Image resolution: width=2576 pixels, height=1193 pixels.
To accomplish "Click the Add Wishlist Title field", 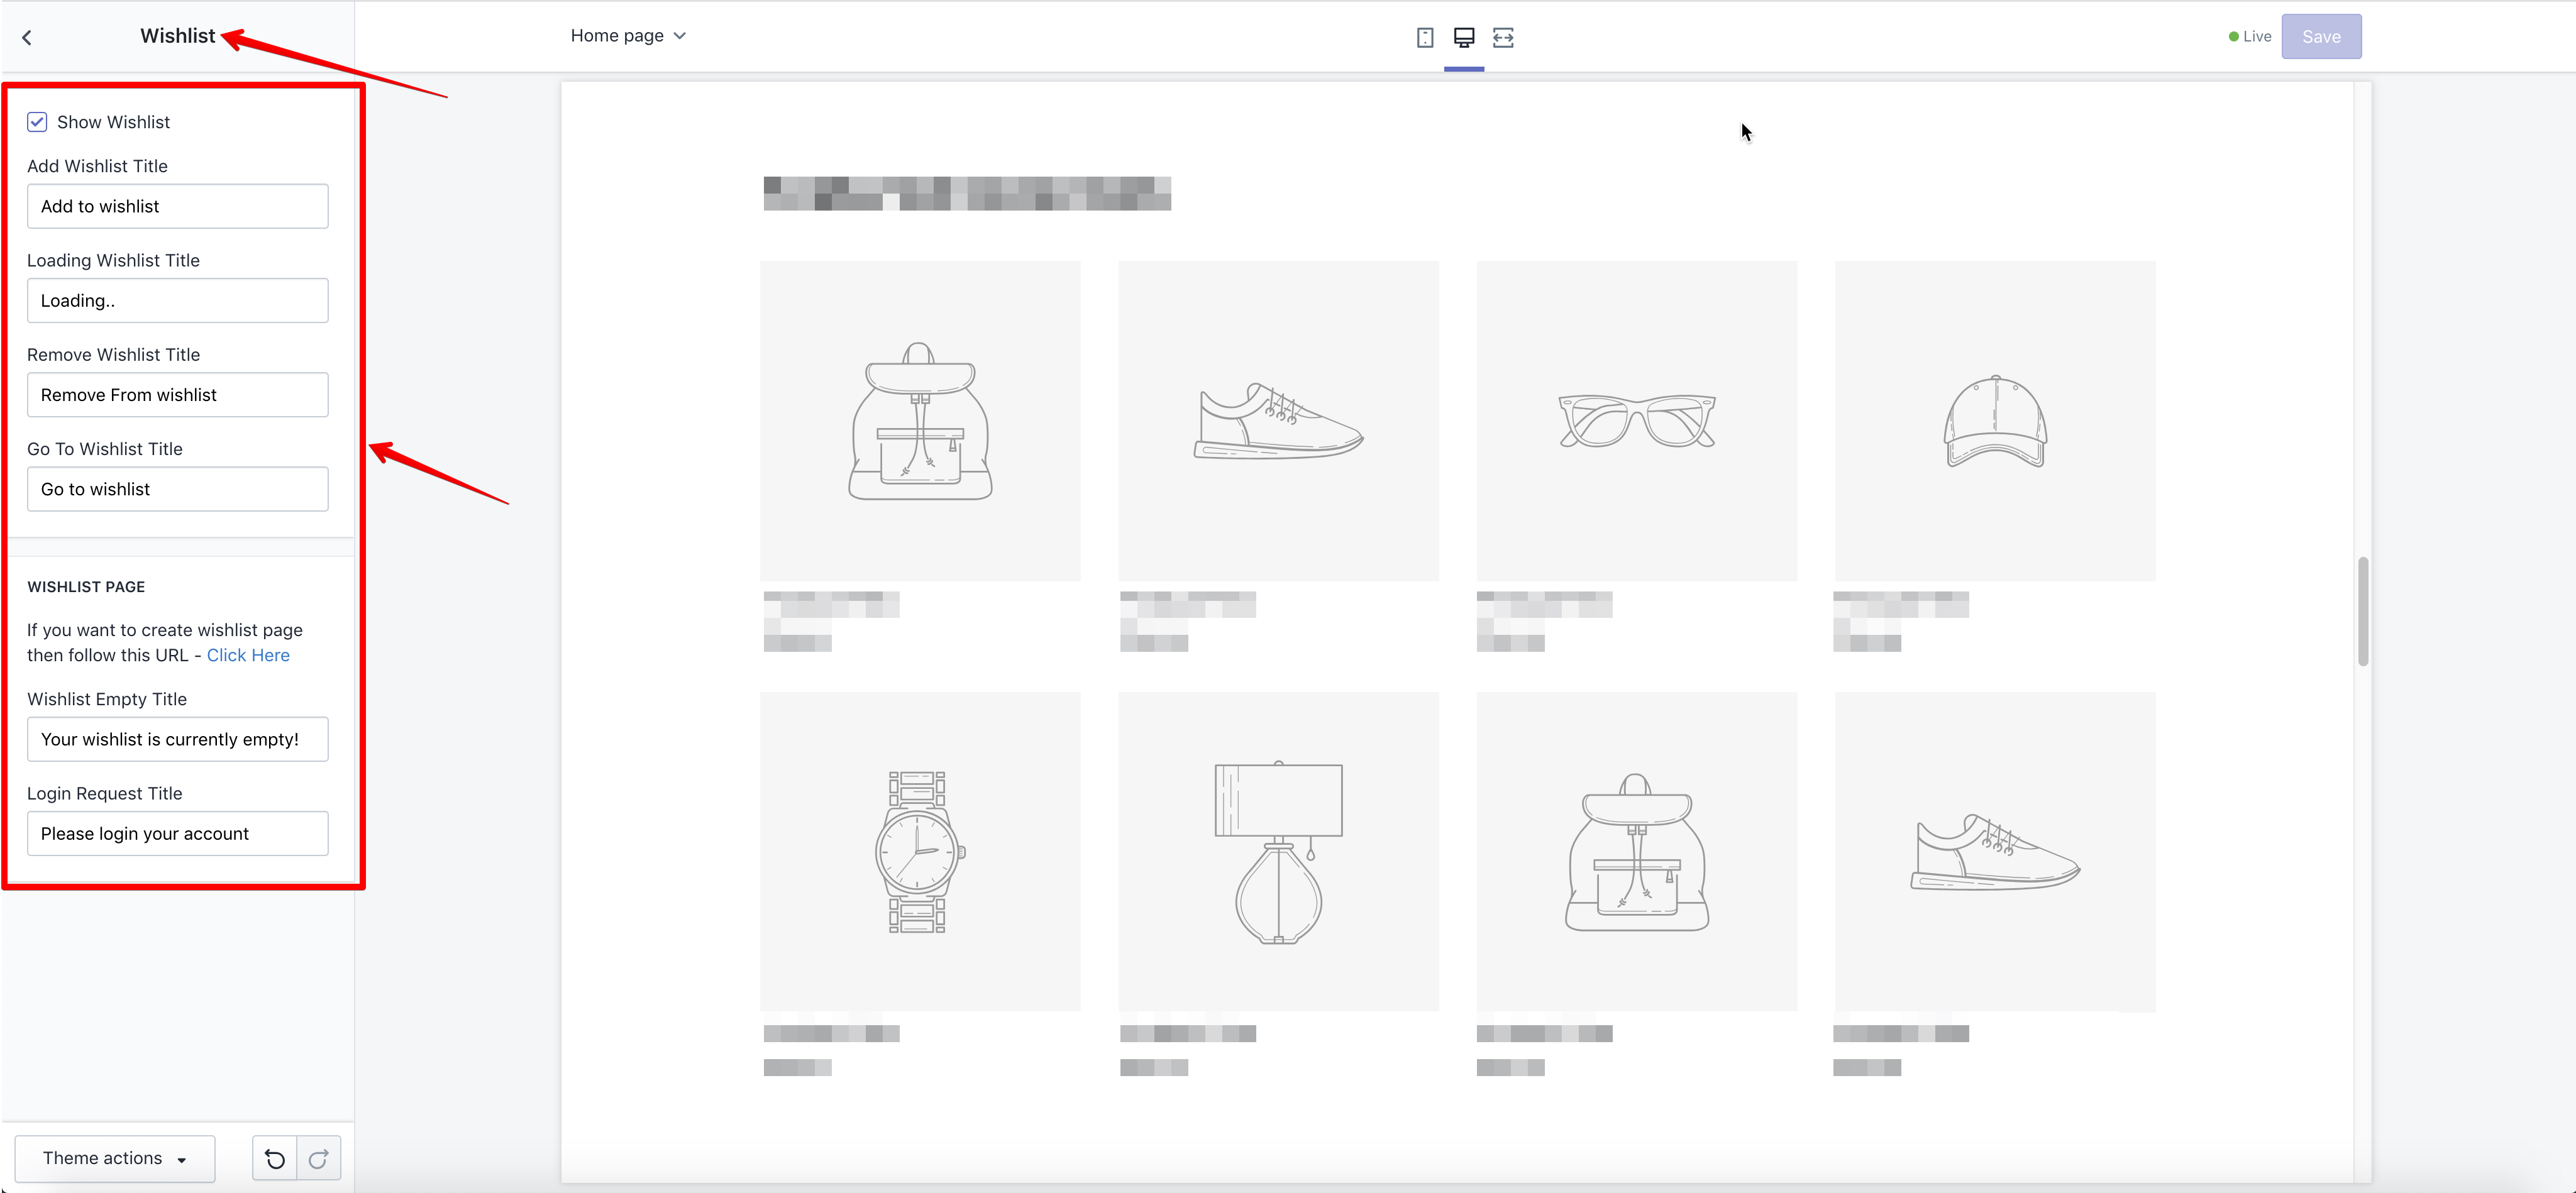I will pos(178,206).
